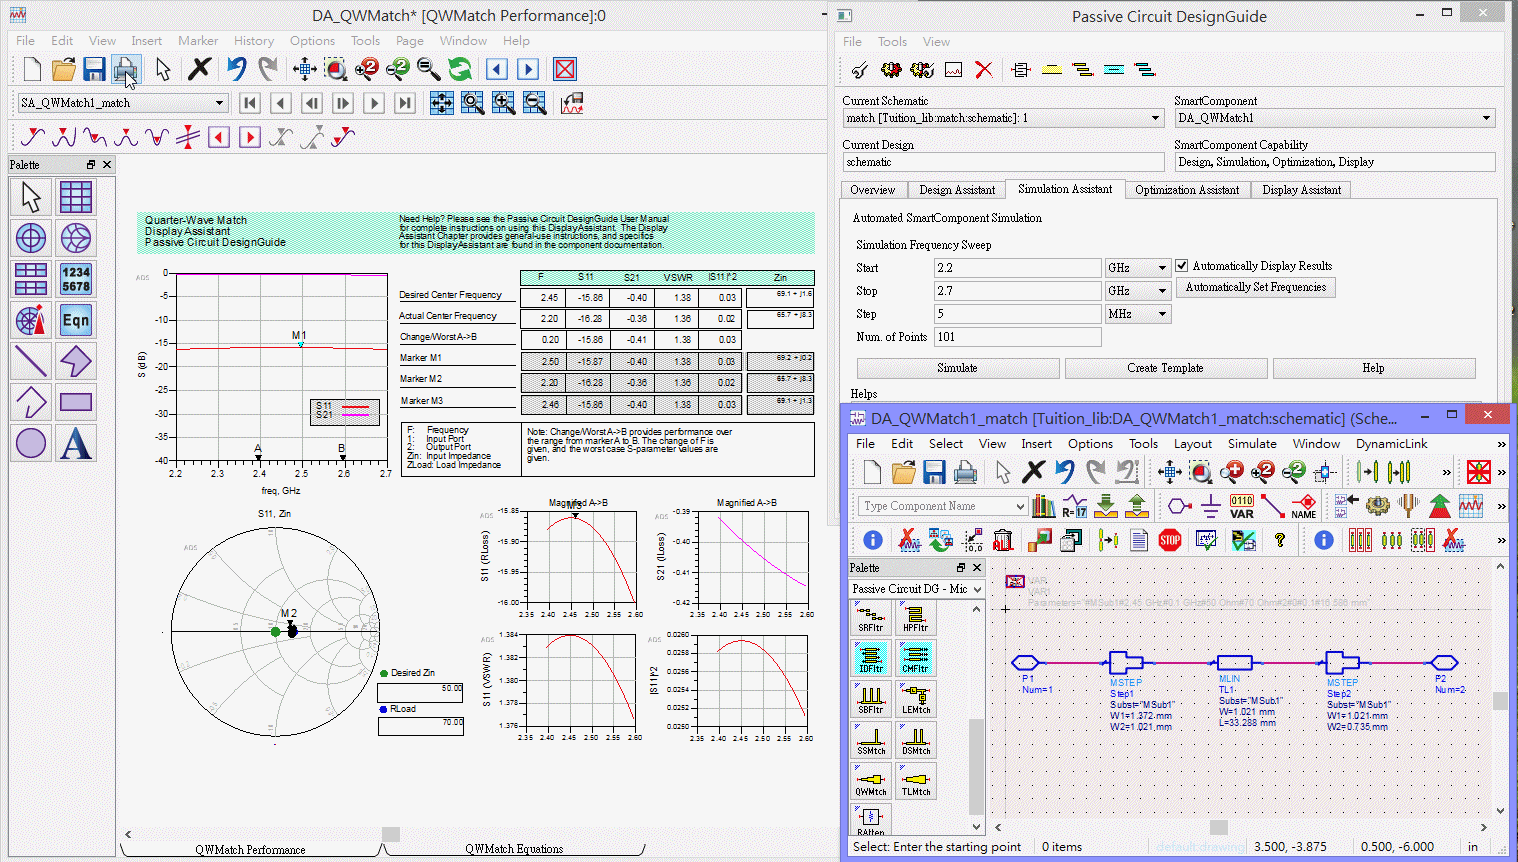The height and width of the screenshot is (862, 1518).
Task: Toggle Automatically Display Results checkbox
Action: click(1182, 266)
